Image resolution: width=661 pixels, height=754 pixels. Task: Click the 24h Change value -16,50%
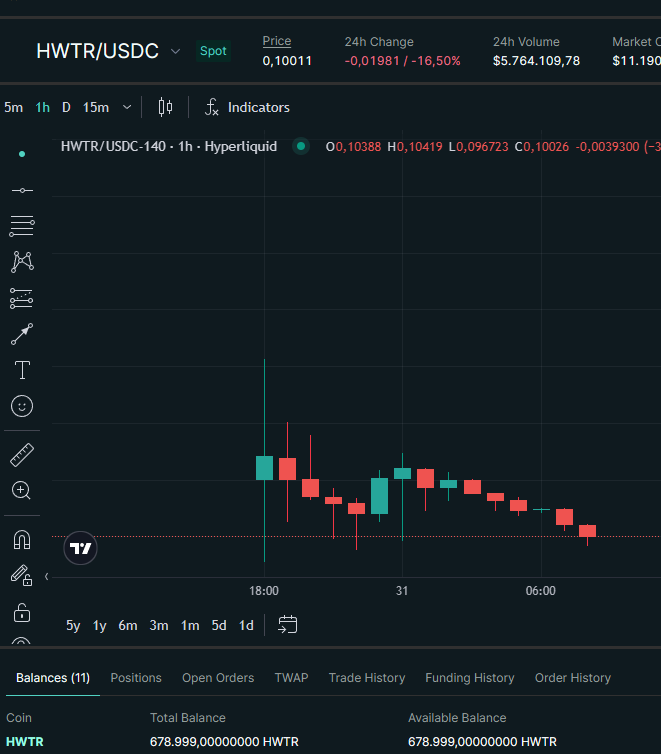click(x=436, y=61)
